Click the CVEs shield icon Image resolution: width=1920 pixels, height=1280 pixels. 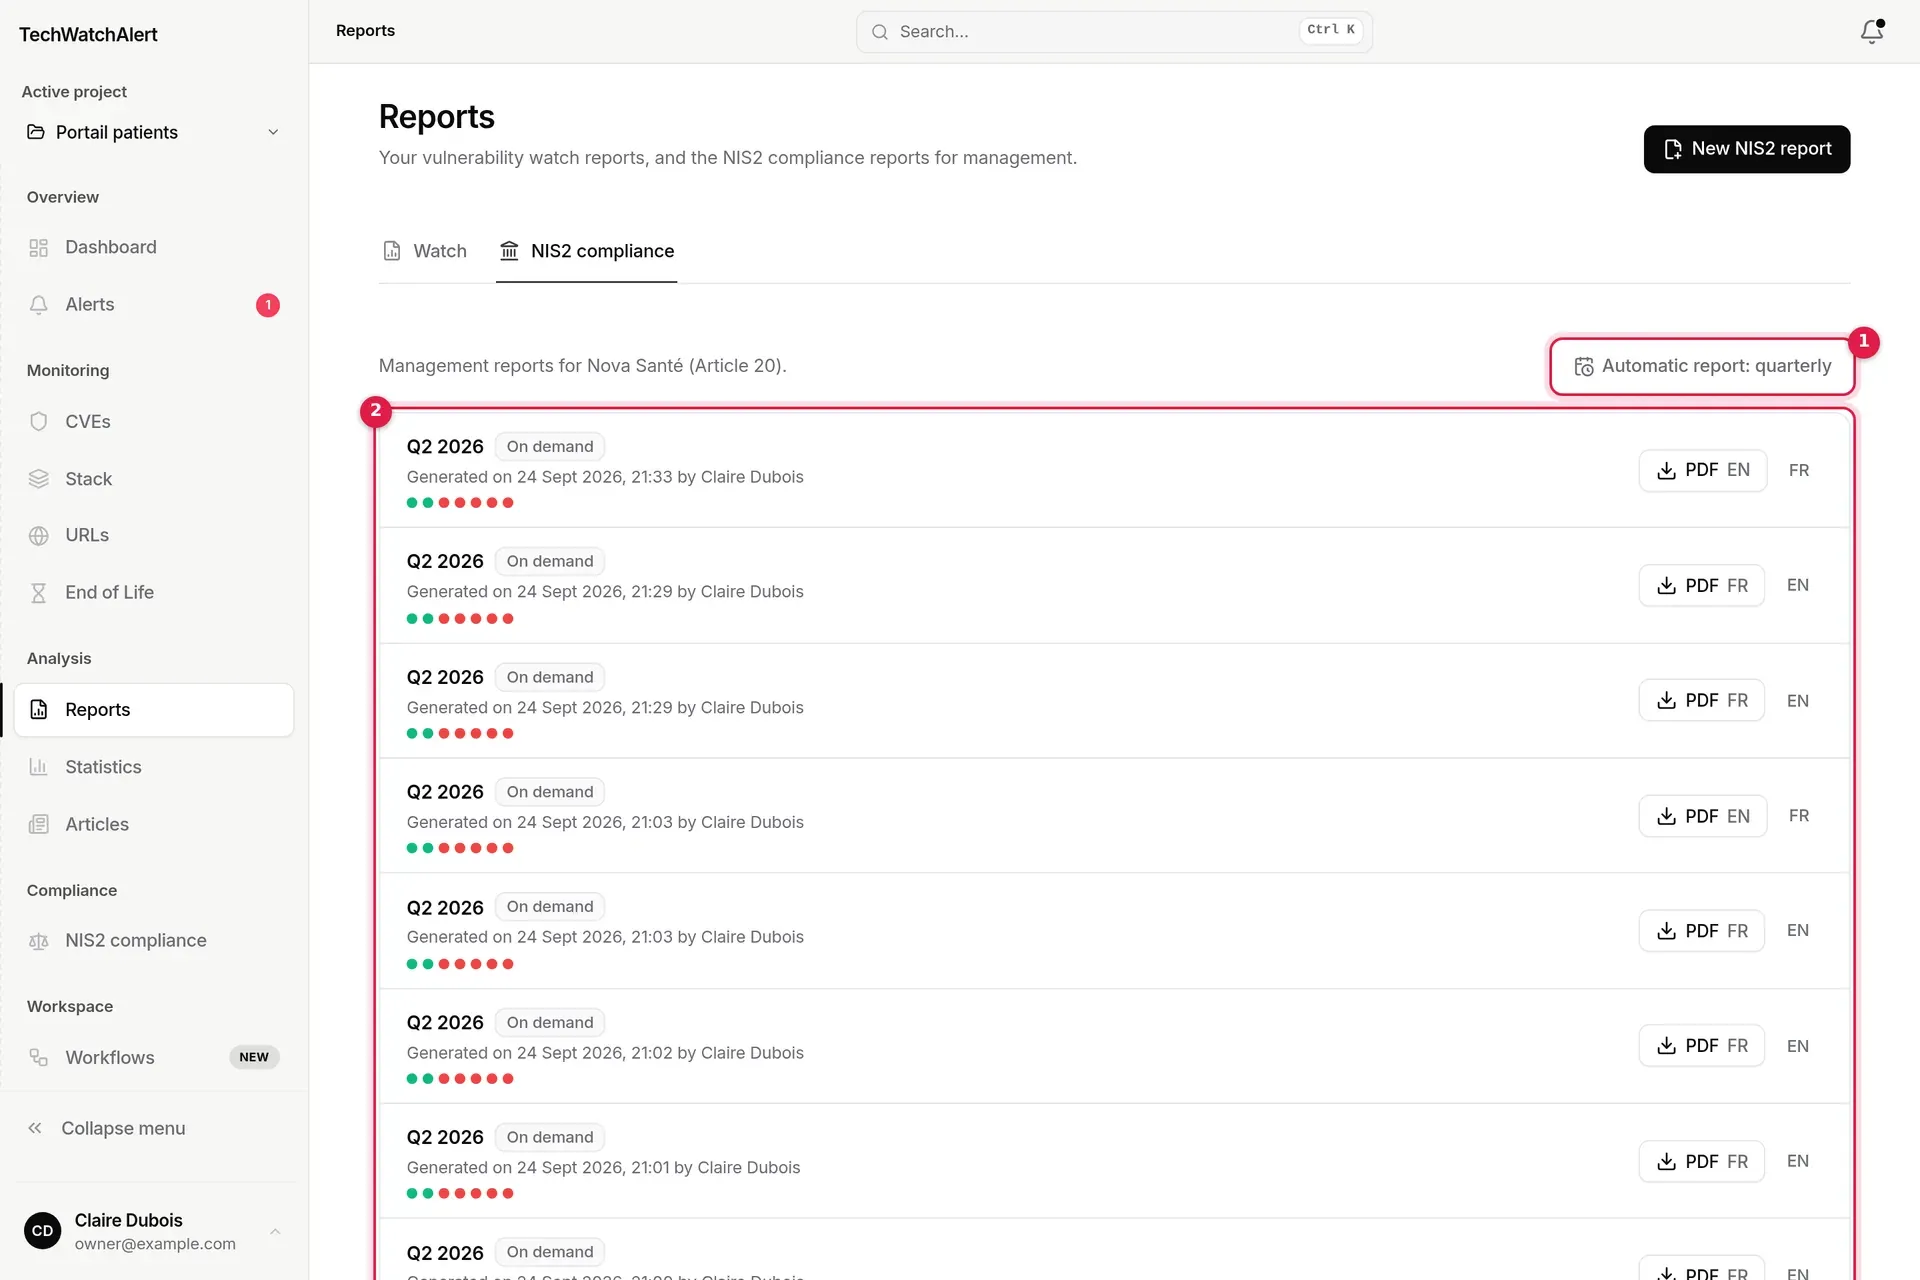point(39,422)
